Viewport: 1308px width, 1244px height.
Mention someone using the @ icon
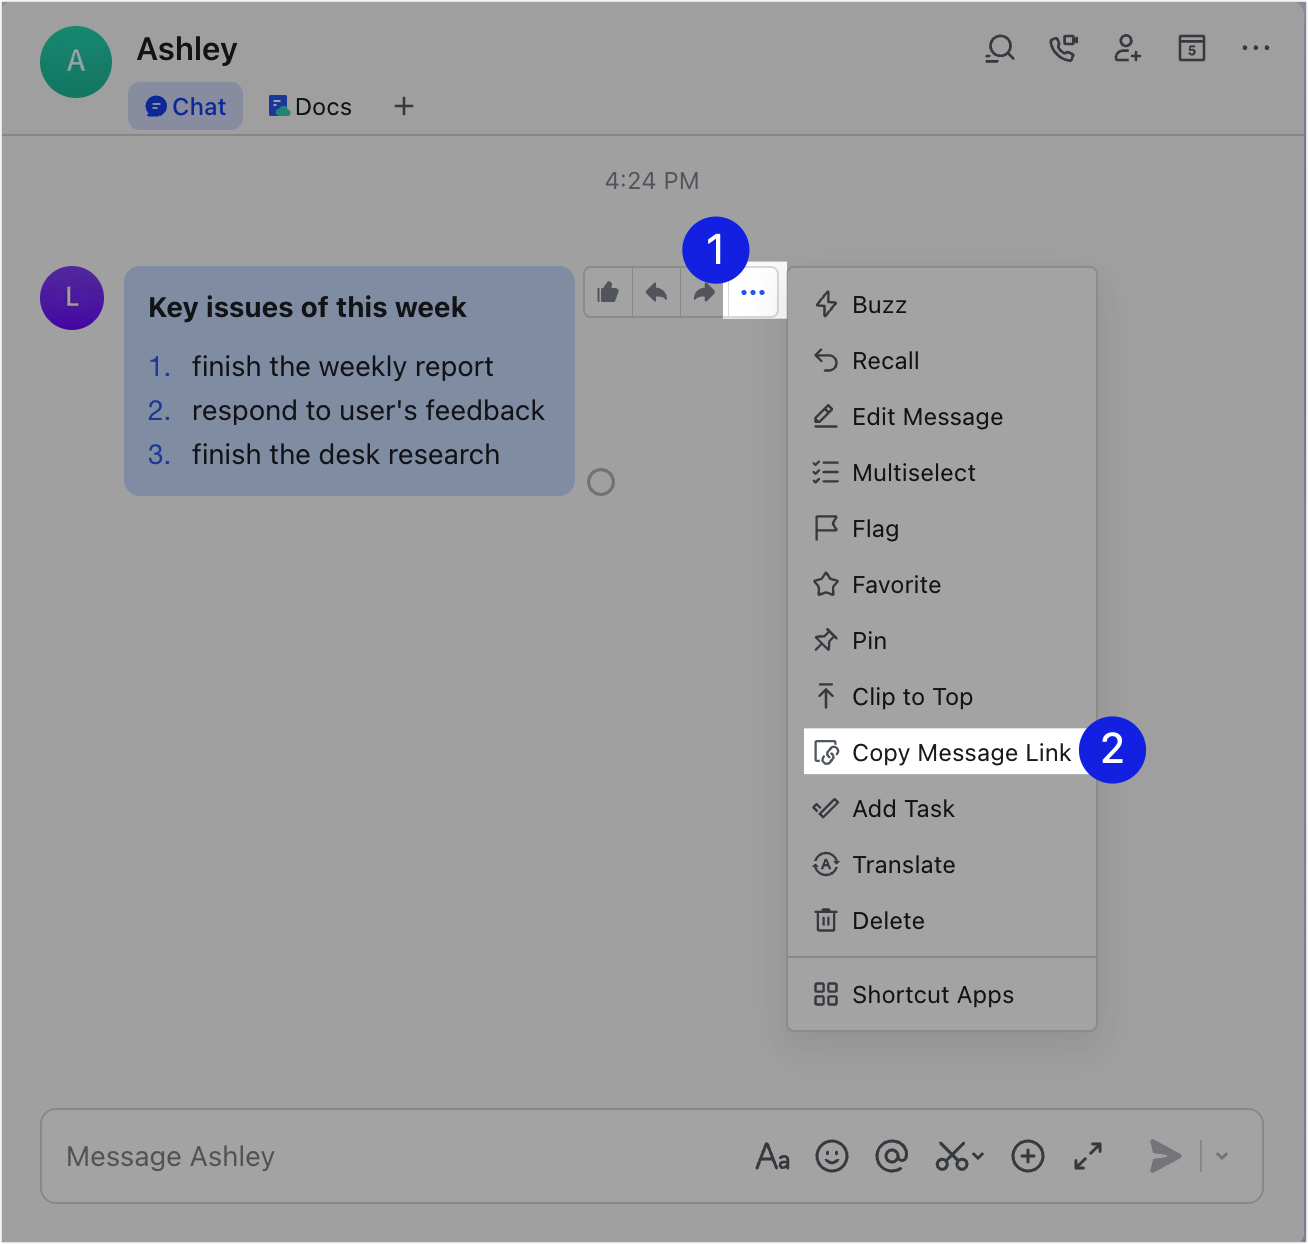point(891,1156)
